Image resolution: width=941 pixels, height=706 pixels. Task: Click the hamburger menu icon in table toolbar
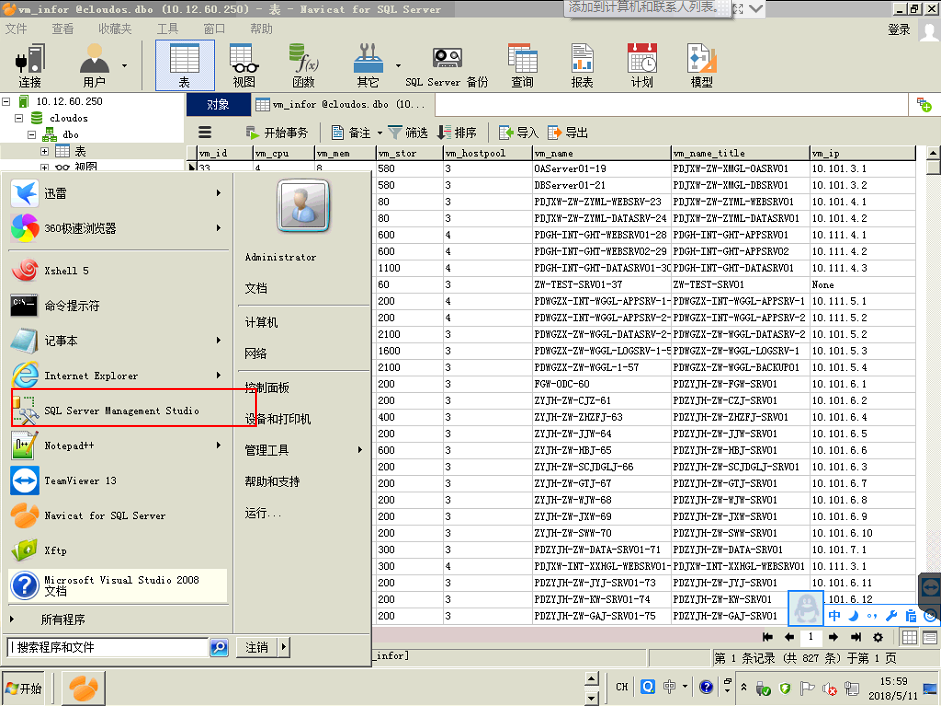coord(205,132)
